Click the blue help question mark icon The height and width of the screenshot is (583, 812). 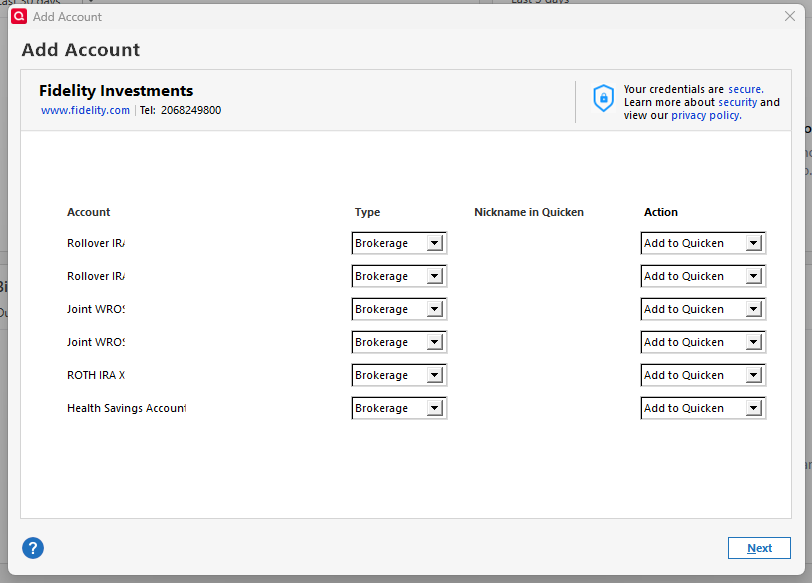(33, 548)
